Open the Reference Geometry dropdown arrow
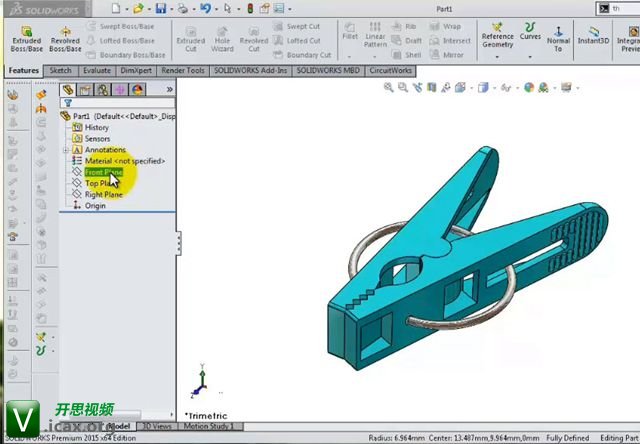This screenshot has height=444, width=640. coord(497,57)
